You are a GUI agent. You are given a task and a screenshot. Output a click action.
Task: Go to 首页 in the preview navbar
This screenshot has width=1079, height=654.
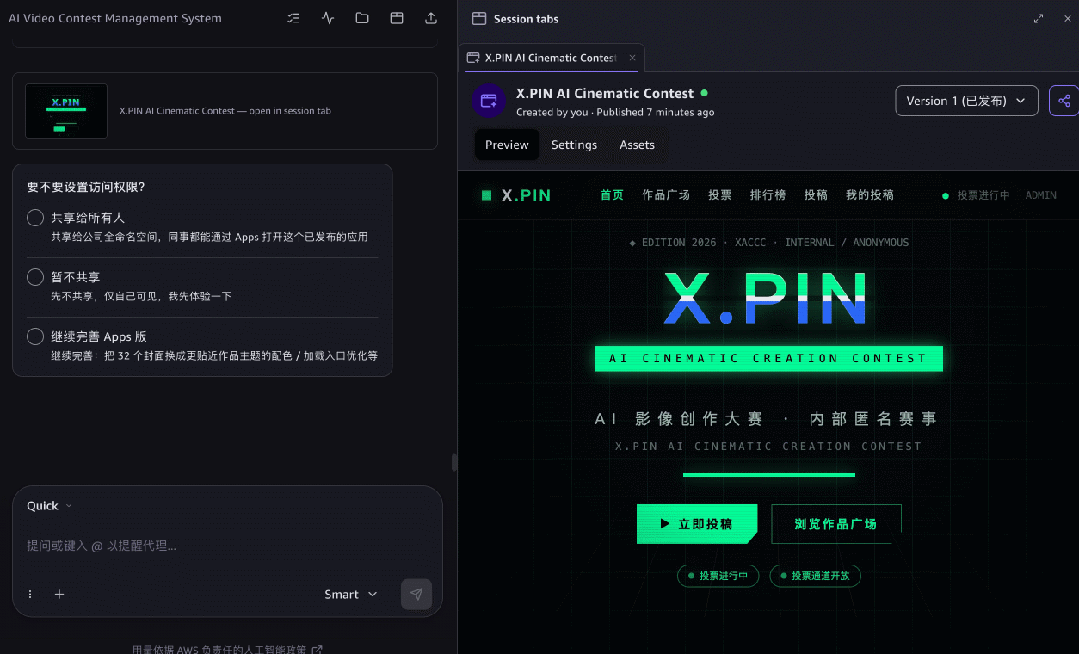click(x=612, y=196)
